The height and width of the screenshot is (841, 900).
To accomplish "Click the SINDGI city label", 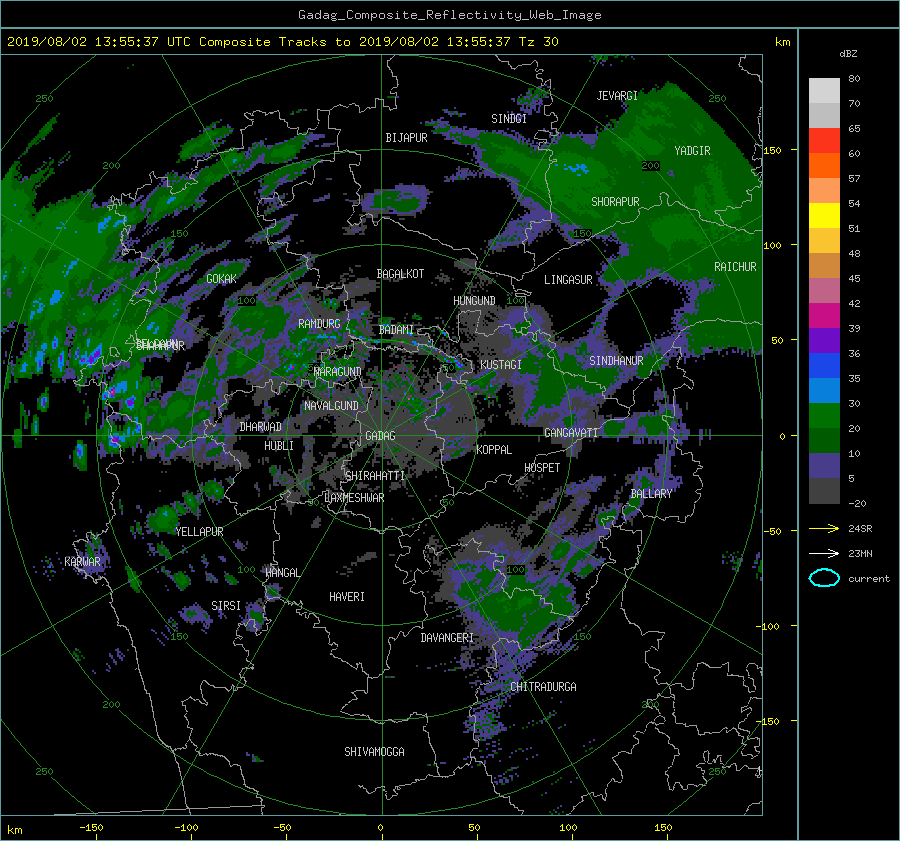I will click(x=509, y=119).
